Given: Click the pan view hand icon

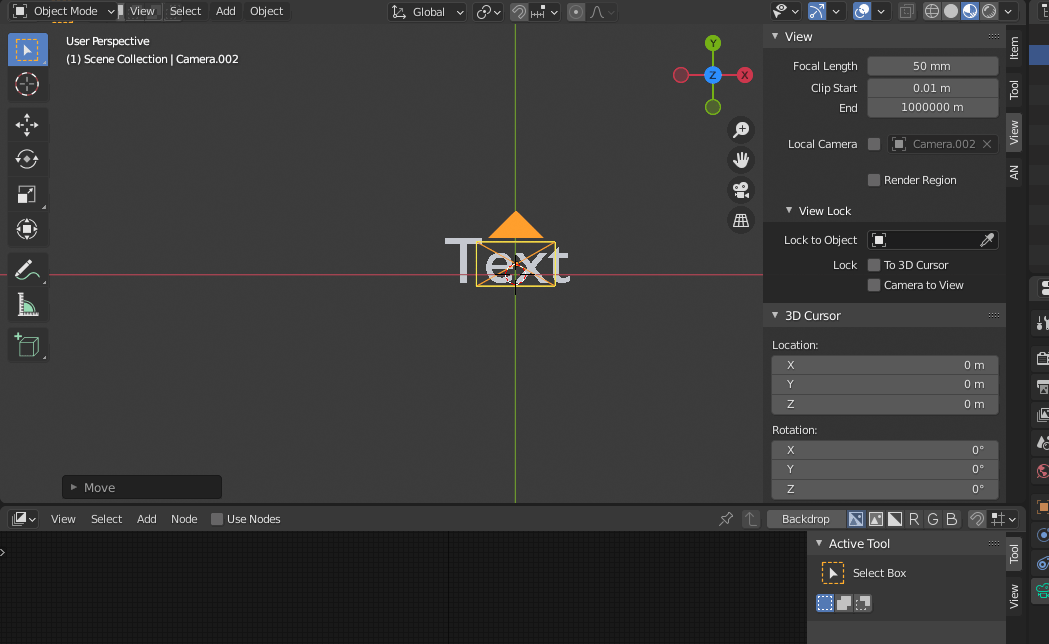Looking at the screenshot, I should [x=741, y=160].
